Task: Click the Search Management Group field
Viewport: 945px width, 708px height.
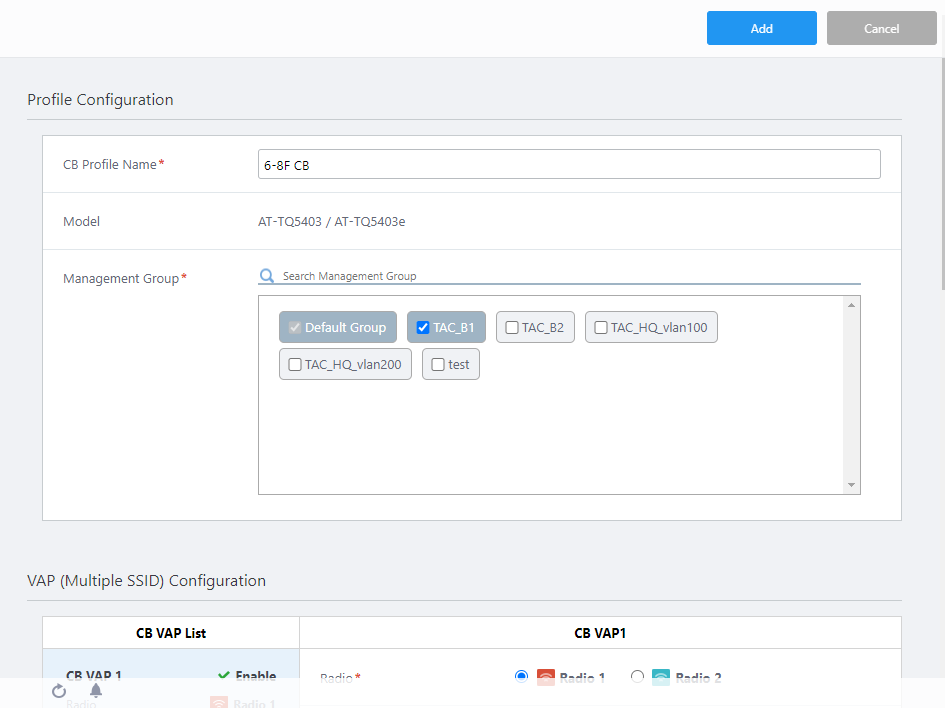Action: [x=570, y=276]
